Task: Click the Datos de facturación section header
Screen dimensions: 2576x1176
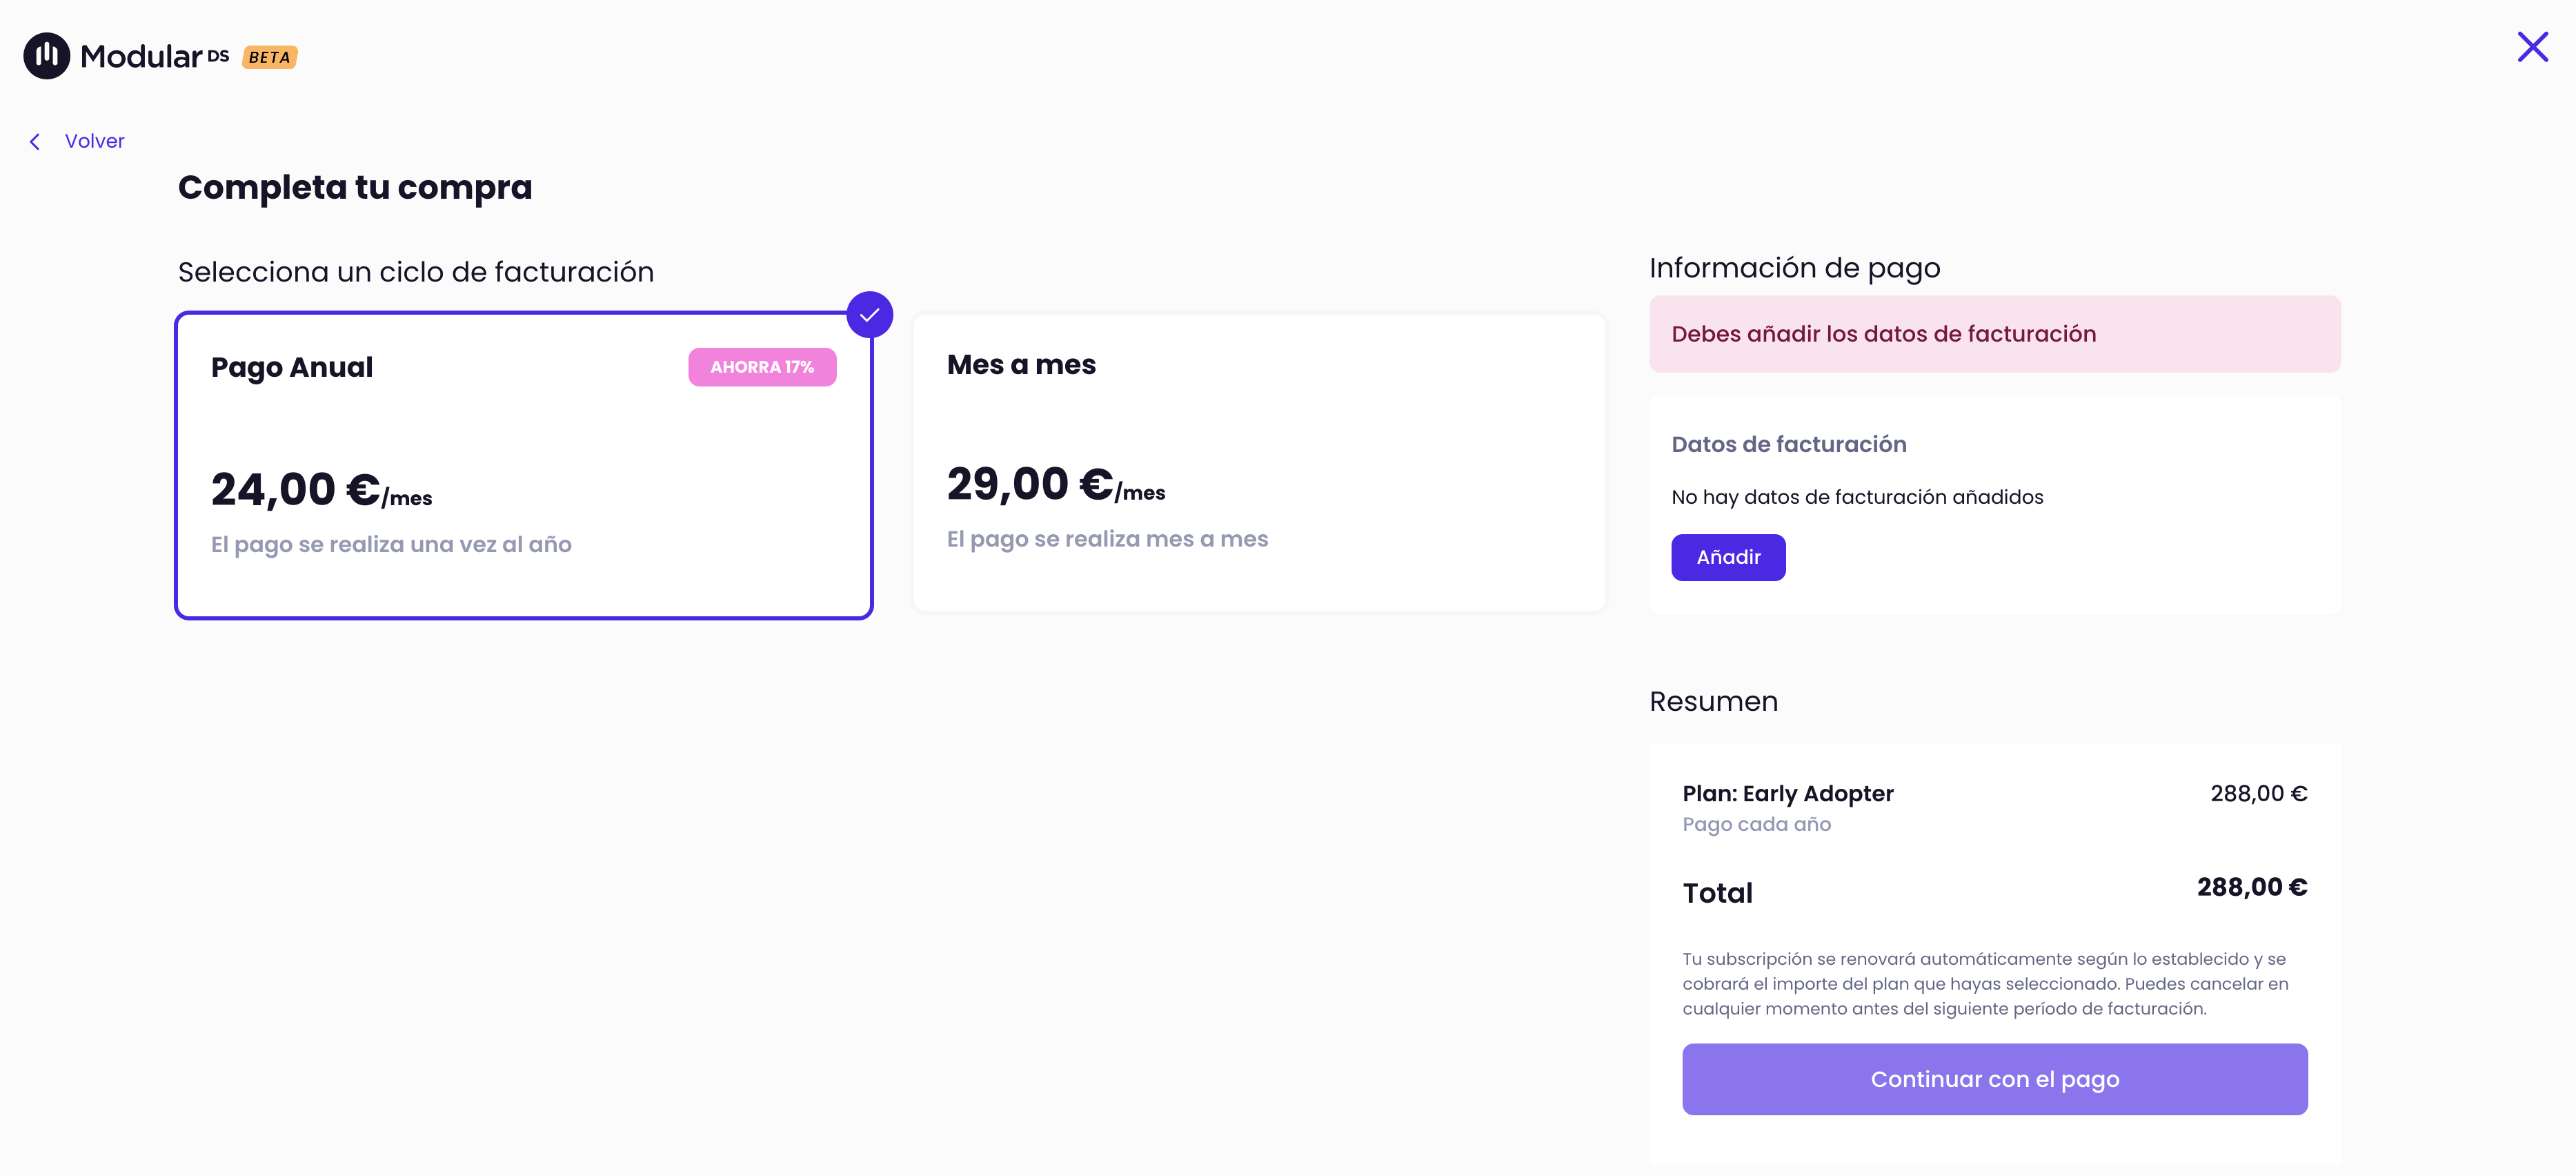Action: [x=1789, y=444]
